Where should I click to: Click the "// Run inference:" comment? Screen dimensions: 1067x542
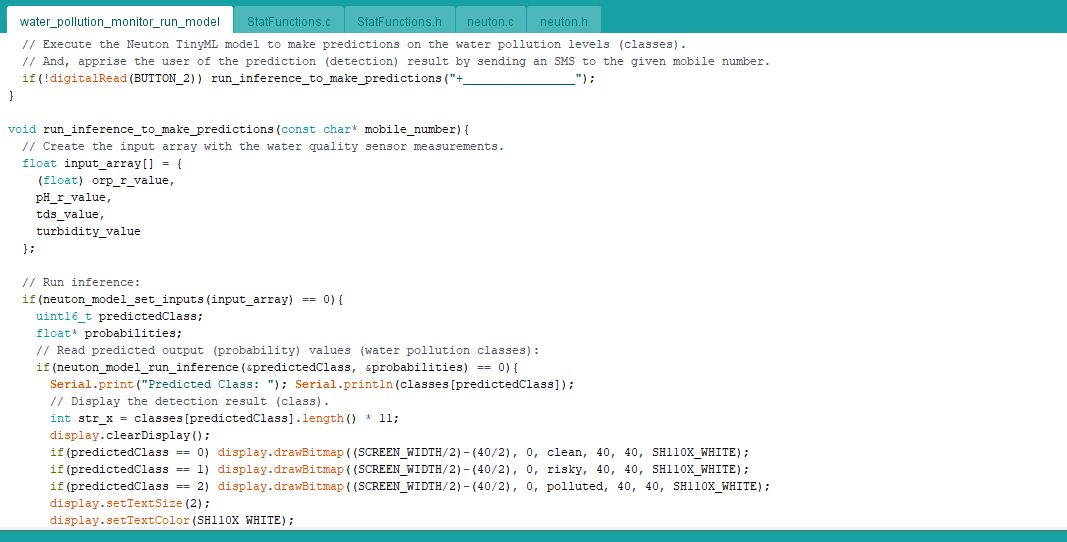point(81,282)
